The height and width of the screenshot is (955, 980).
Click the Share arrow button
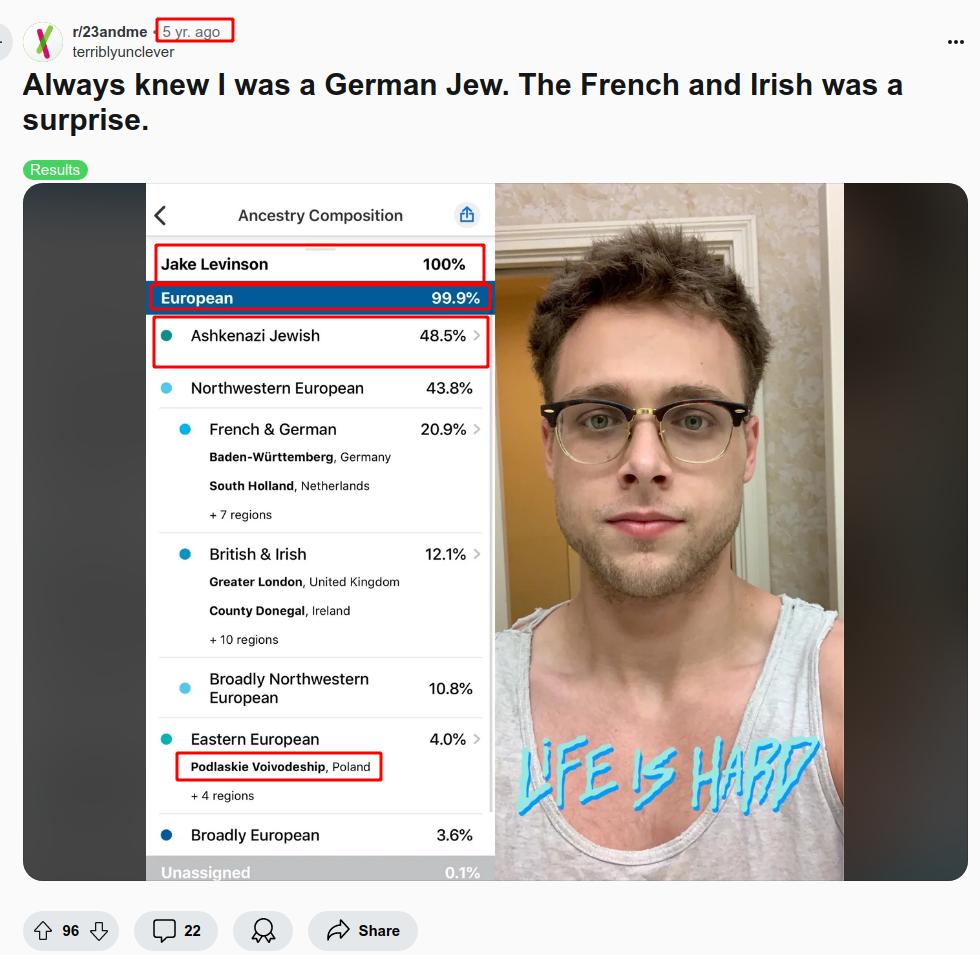click(x=363, y=931)
